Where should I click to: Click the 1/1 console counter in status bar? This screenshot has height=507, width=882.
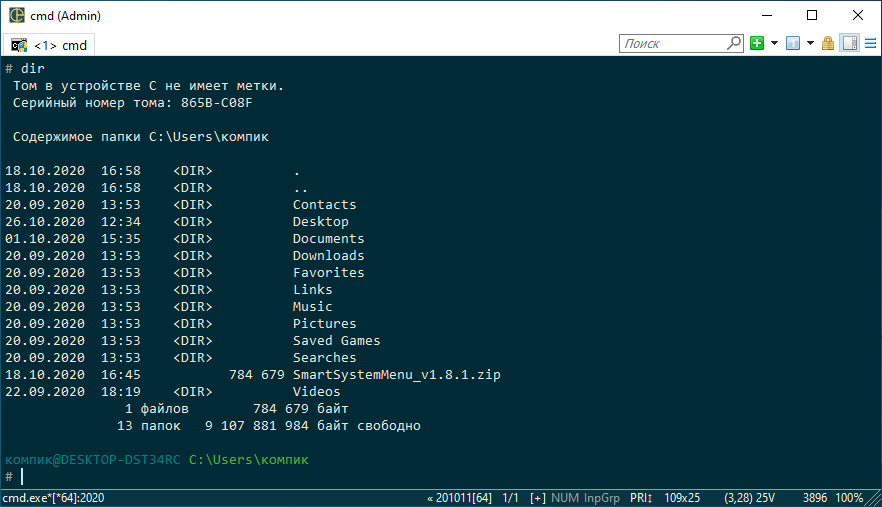pos(510,498)
